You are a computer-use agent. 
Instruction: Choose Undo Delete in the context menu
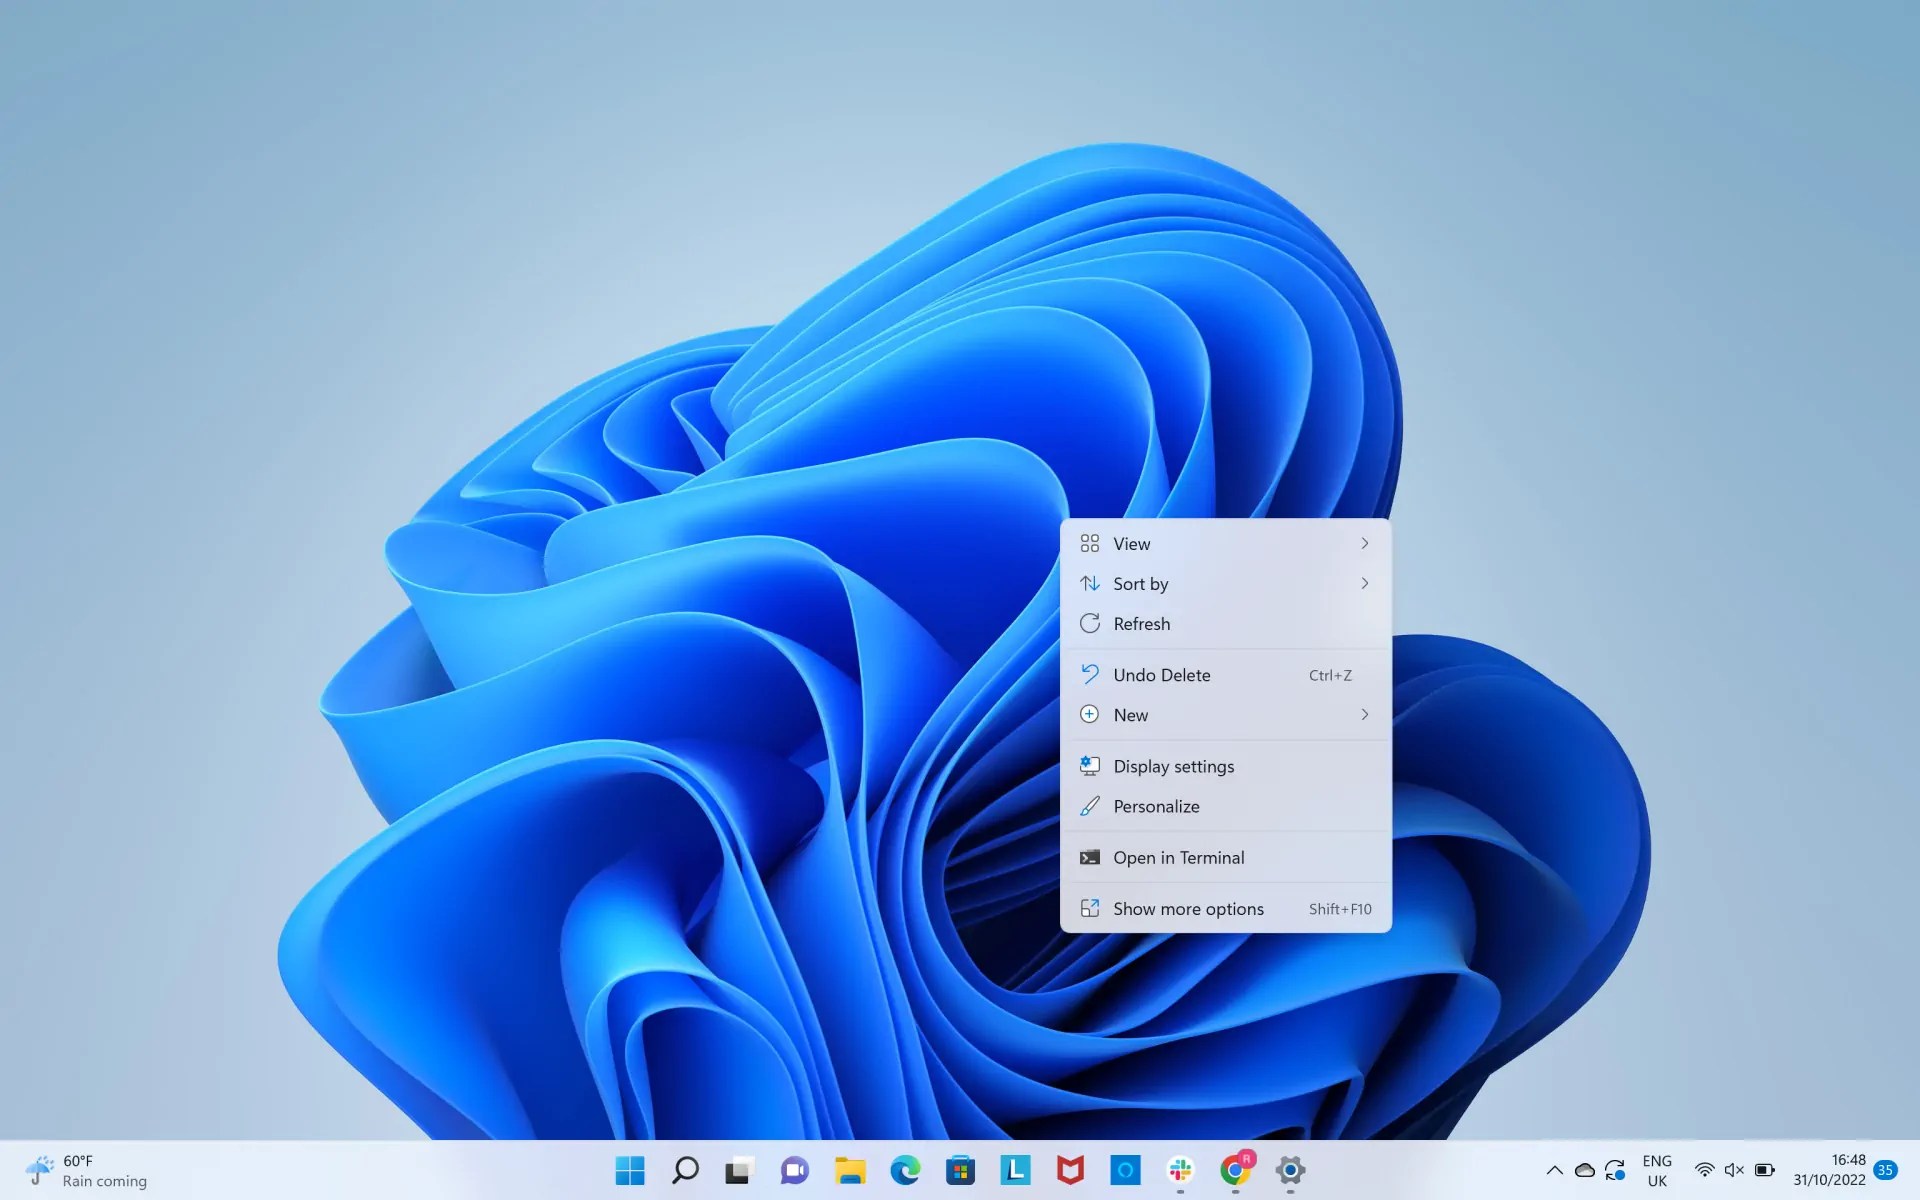click(x=1161, y=675)
